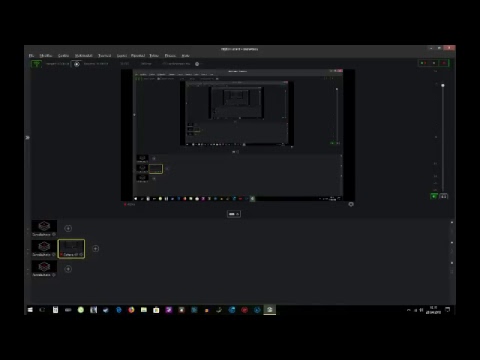Open Firefox from the taskbar
480x360 pixels.
point(131,310)
